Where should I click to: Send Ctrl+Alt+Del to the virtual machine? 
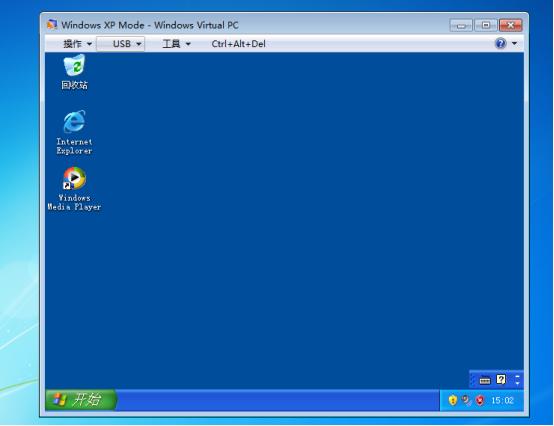pos(238,44)
